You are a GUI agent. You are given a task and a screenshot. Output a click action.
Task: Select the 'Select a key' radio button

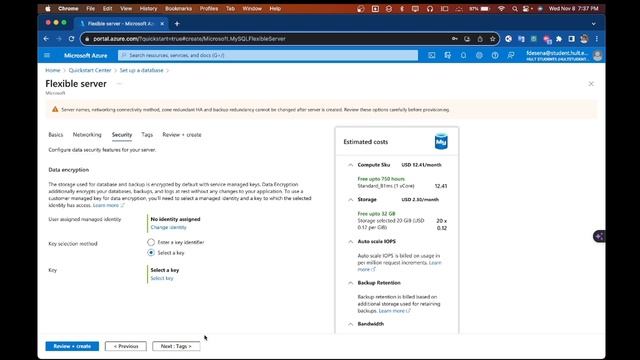coord(151,253)
